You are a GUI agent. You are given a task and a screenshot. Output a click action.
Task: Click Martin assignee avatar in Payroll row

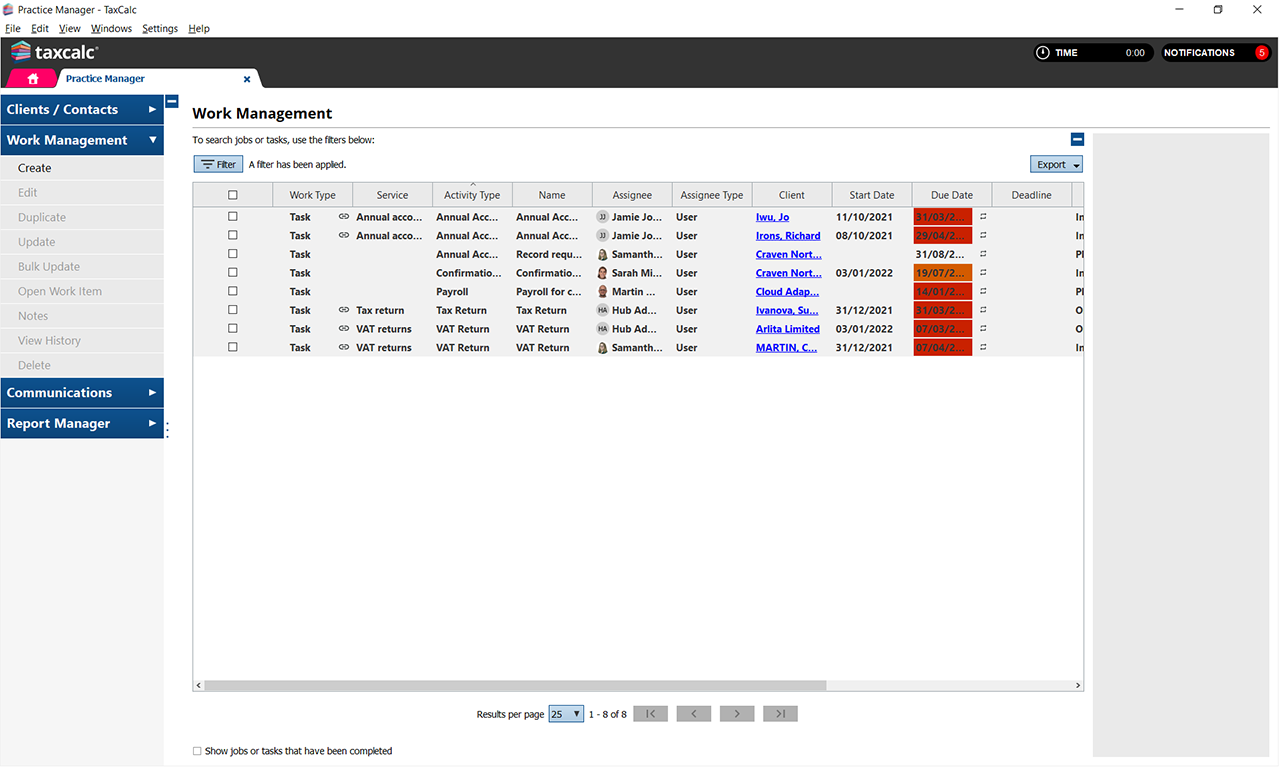(602, 292)
